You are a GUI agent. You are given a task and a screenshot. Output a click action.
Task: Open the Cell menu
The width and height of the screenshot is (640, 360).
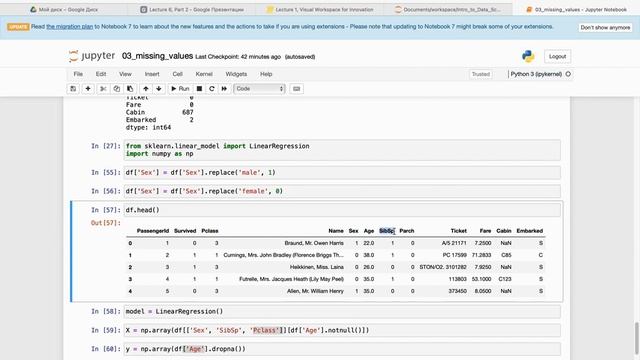point(178,74)
